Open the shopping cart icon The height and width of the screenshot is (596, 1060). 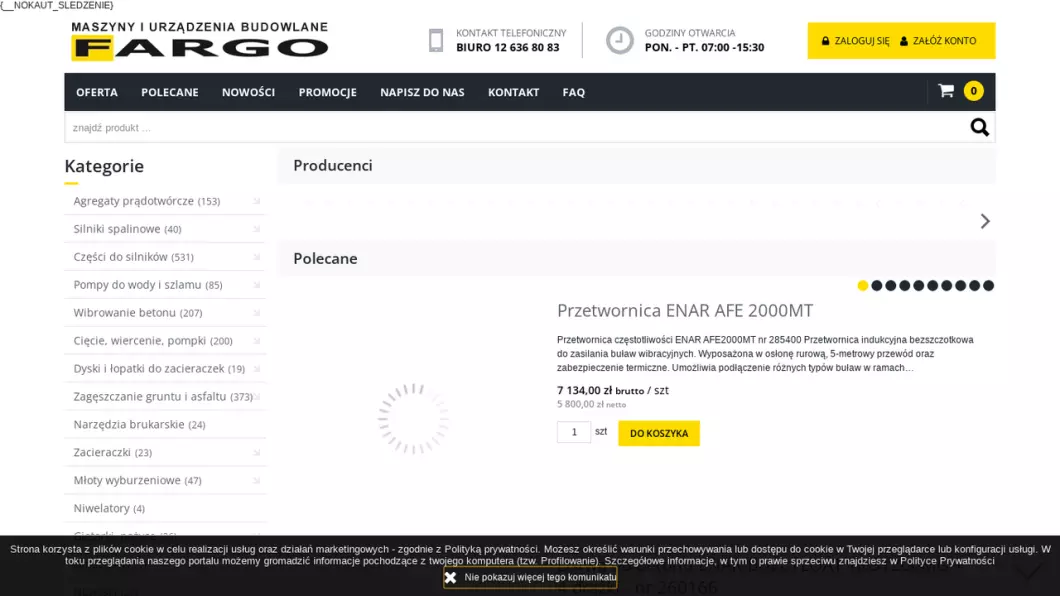pyautogui.click(x=946, y=91)
